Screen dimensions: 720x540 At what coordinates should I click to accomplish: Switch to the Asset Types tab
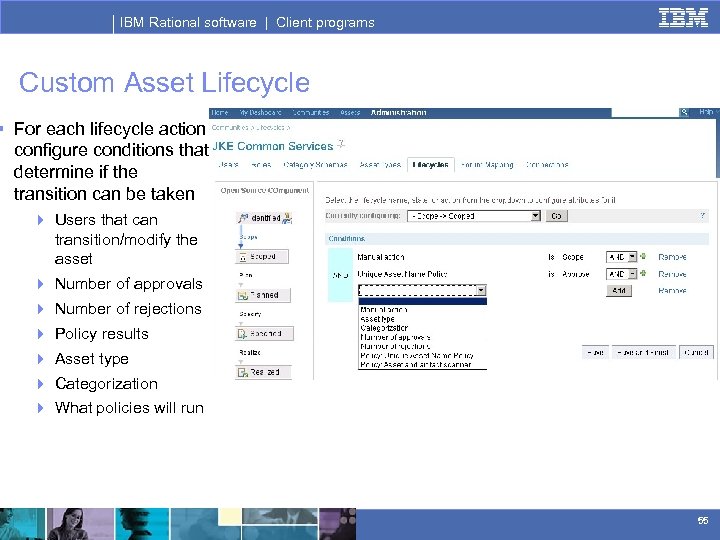pos(380,165)
